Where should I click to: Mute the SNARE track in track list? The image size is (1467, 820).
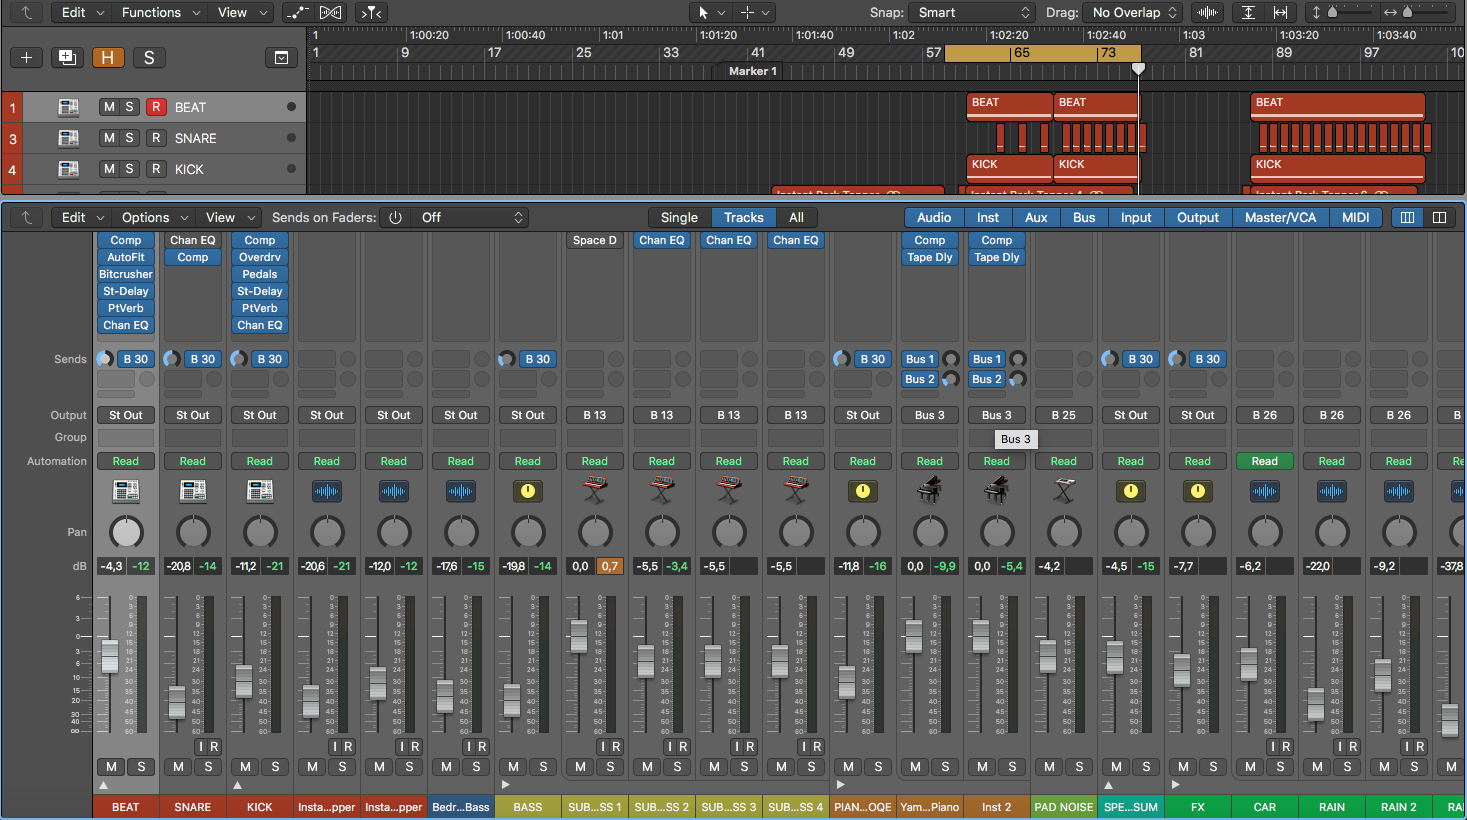[x=109, y=138]
